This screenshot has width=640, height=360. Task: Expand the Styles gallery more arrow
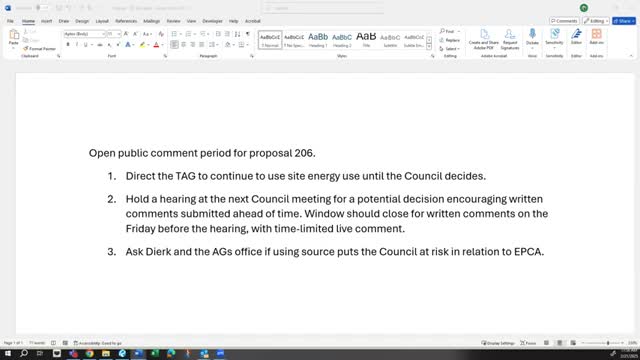429,47
